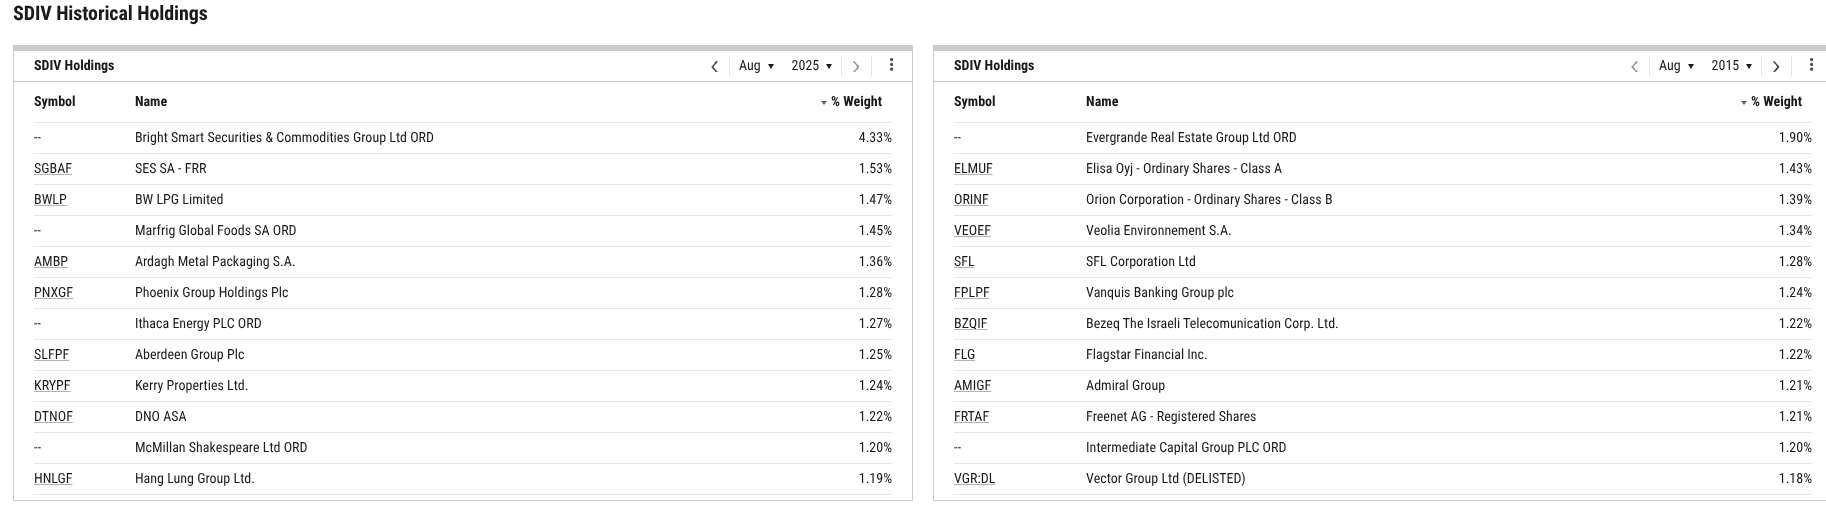The height and width of the screenshot is (513, 1826).
Task: Sort 2015 holdings by % Weight column
Action: point(1775,102)
